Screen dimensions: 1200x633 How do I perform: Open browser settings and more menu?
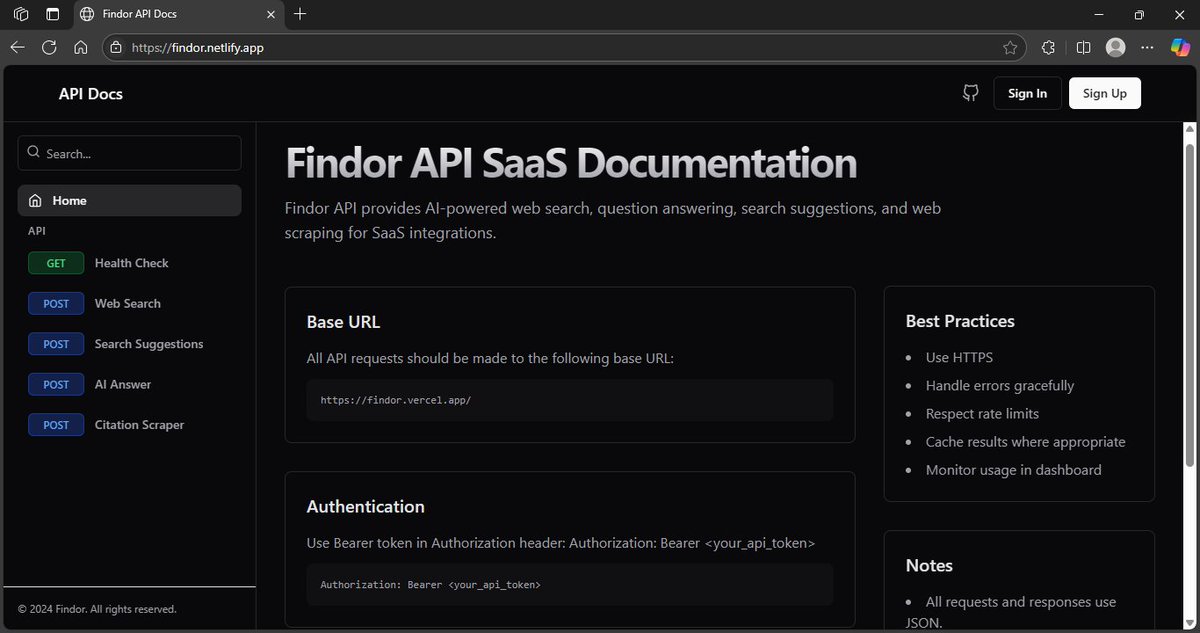1148,47
